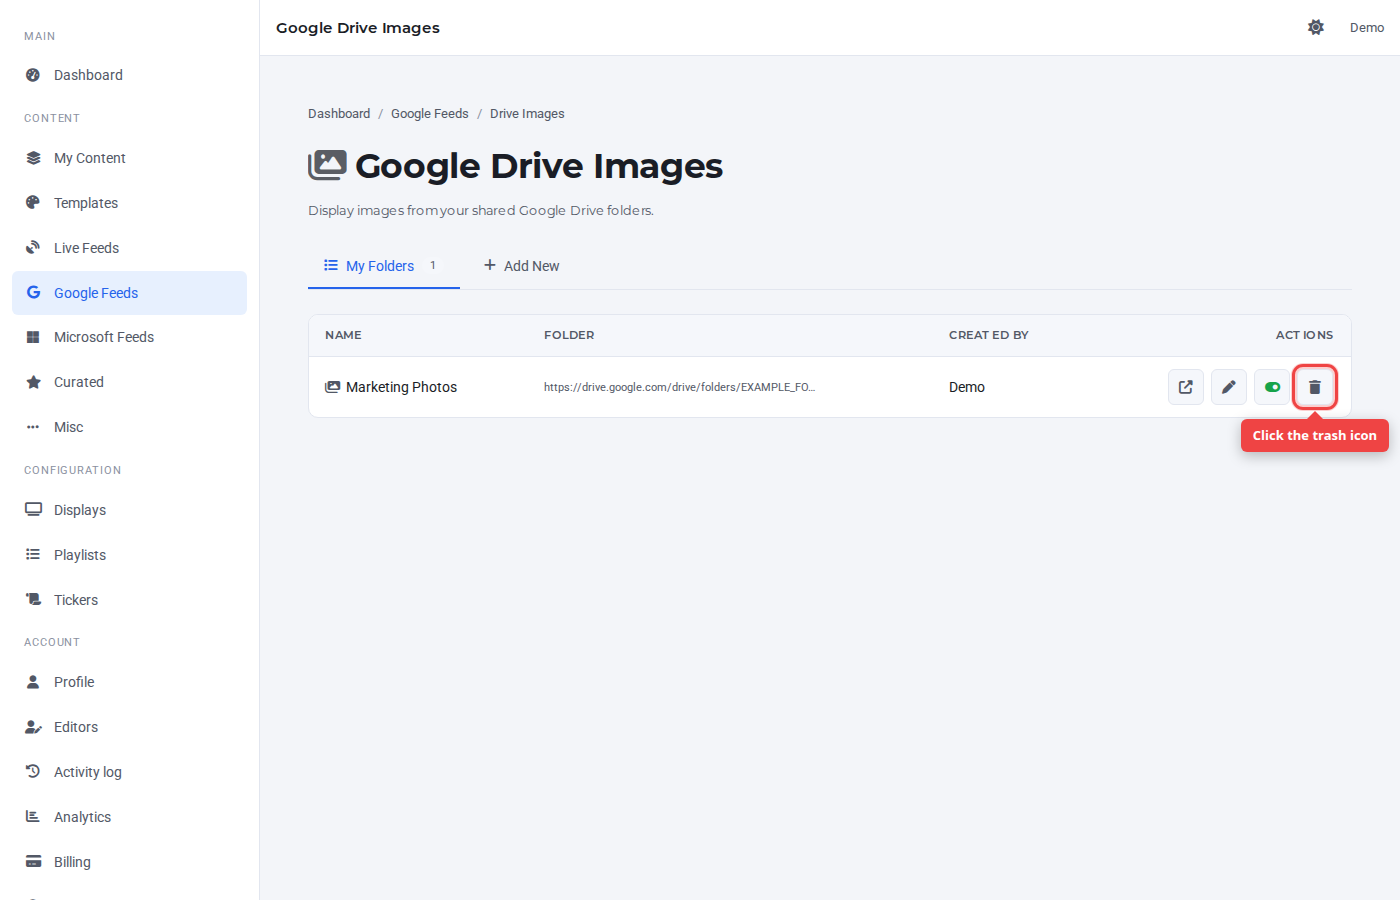This screenshot has height=900, width=1400.
Task: Click the Marketing Photos folder name
Action: tap(401, 387)
